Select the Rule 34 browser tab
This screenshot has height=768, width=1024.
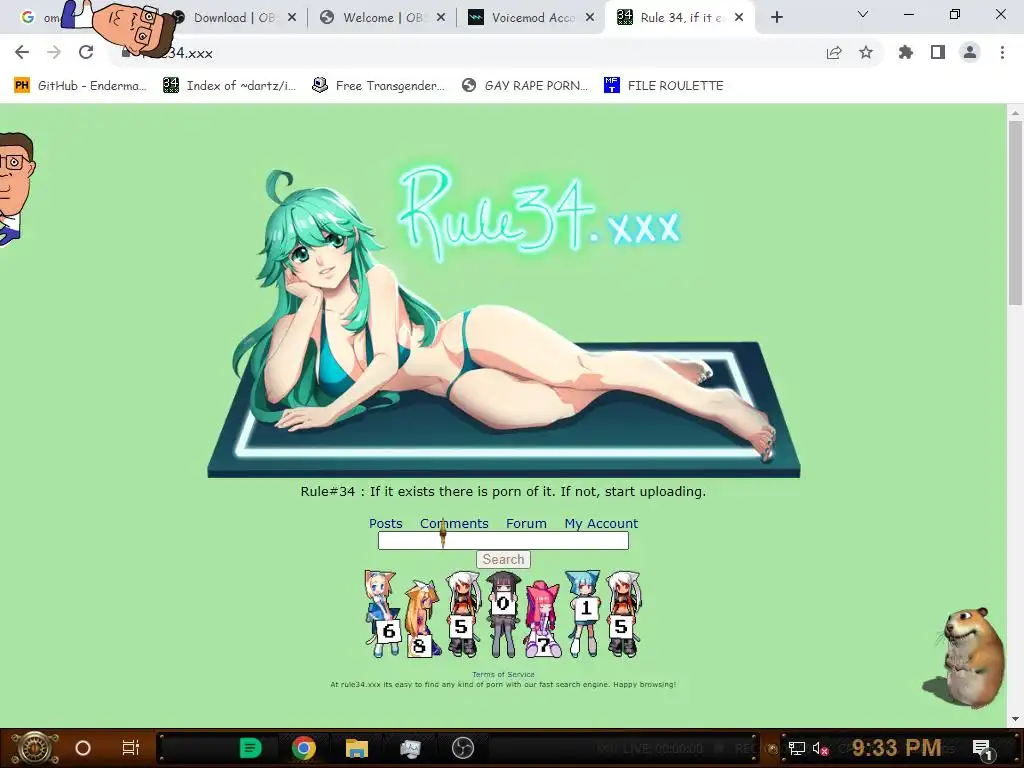679,18
